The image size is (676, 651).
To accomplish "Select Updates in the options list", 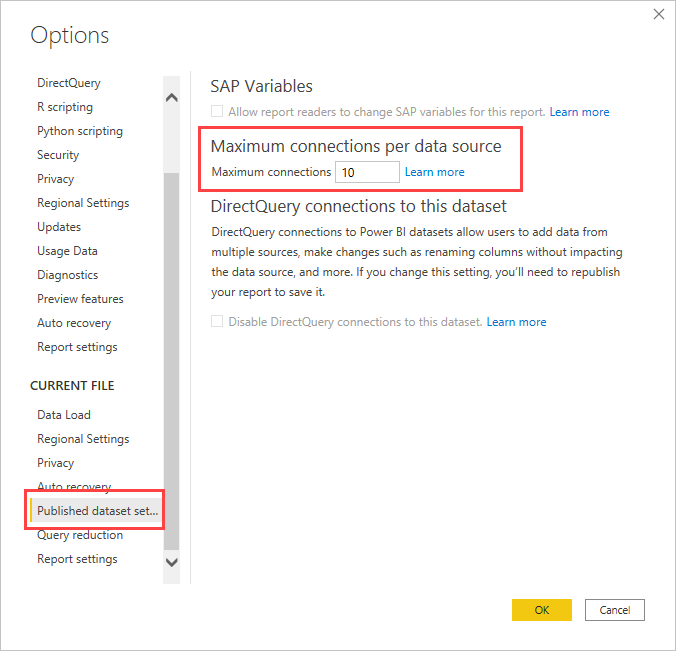I will [59, 227].
